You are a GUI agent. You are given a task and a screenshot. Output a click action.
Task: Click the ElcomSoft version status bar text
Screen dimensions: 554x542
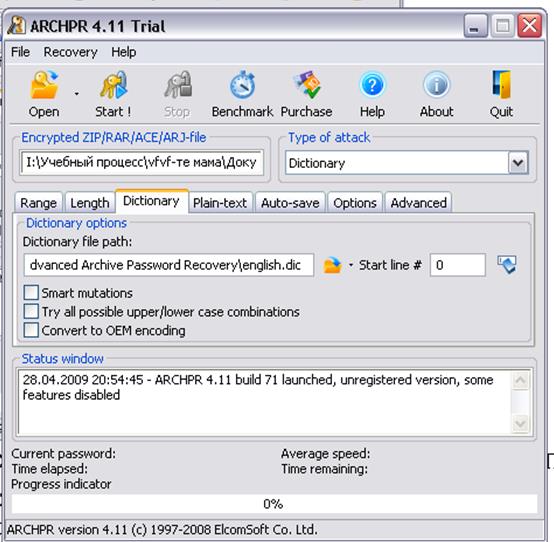click(x=162, y=530)
